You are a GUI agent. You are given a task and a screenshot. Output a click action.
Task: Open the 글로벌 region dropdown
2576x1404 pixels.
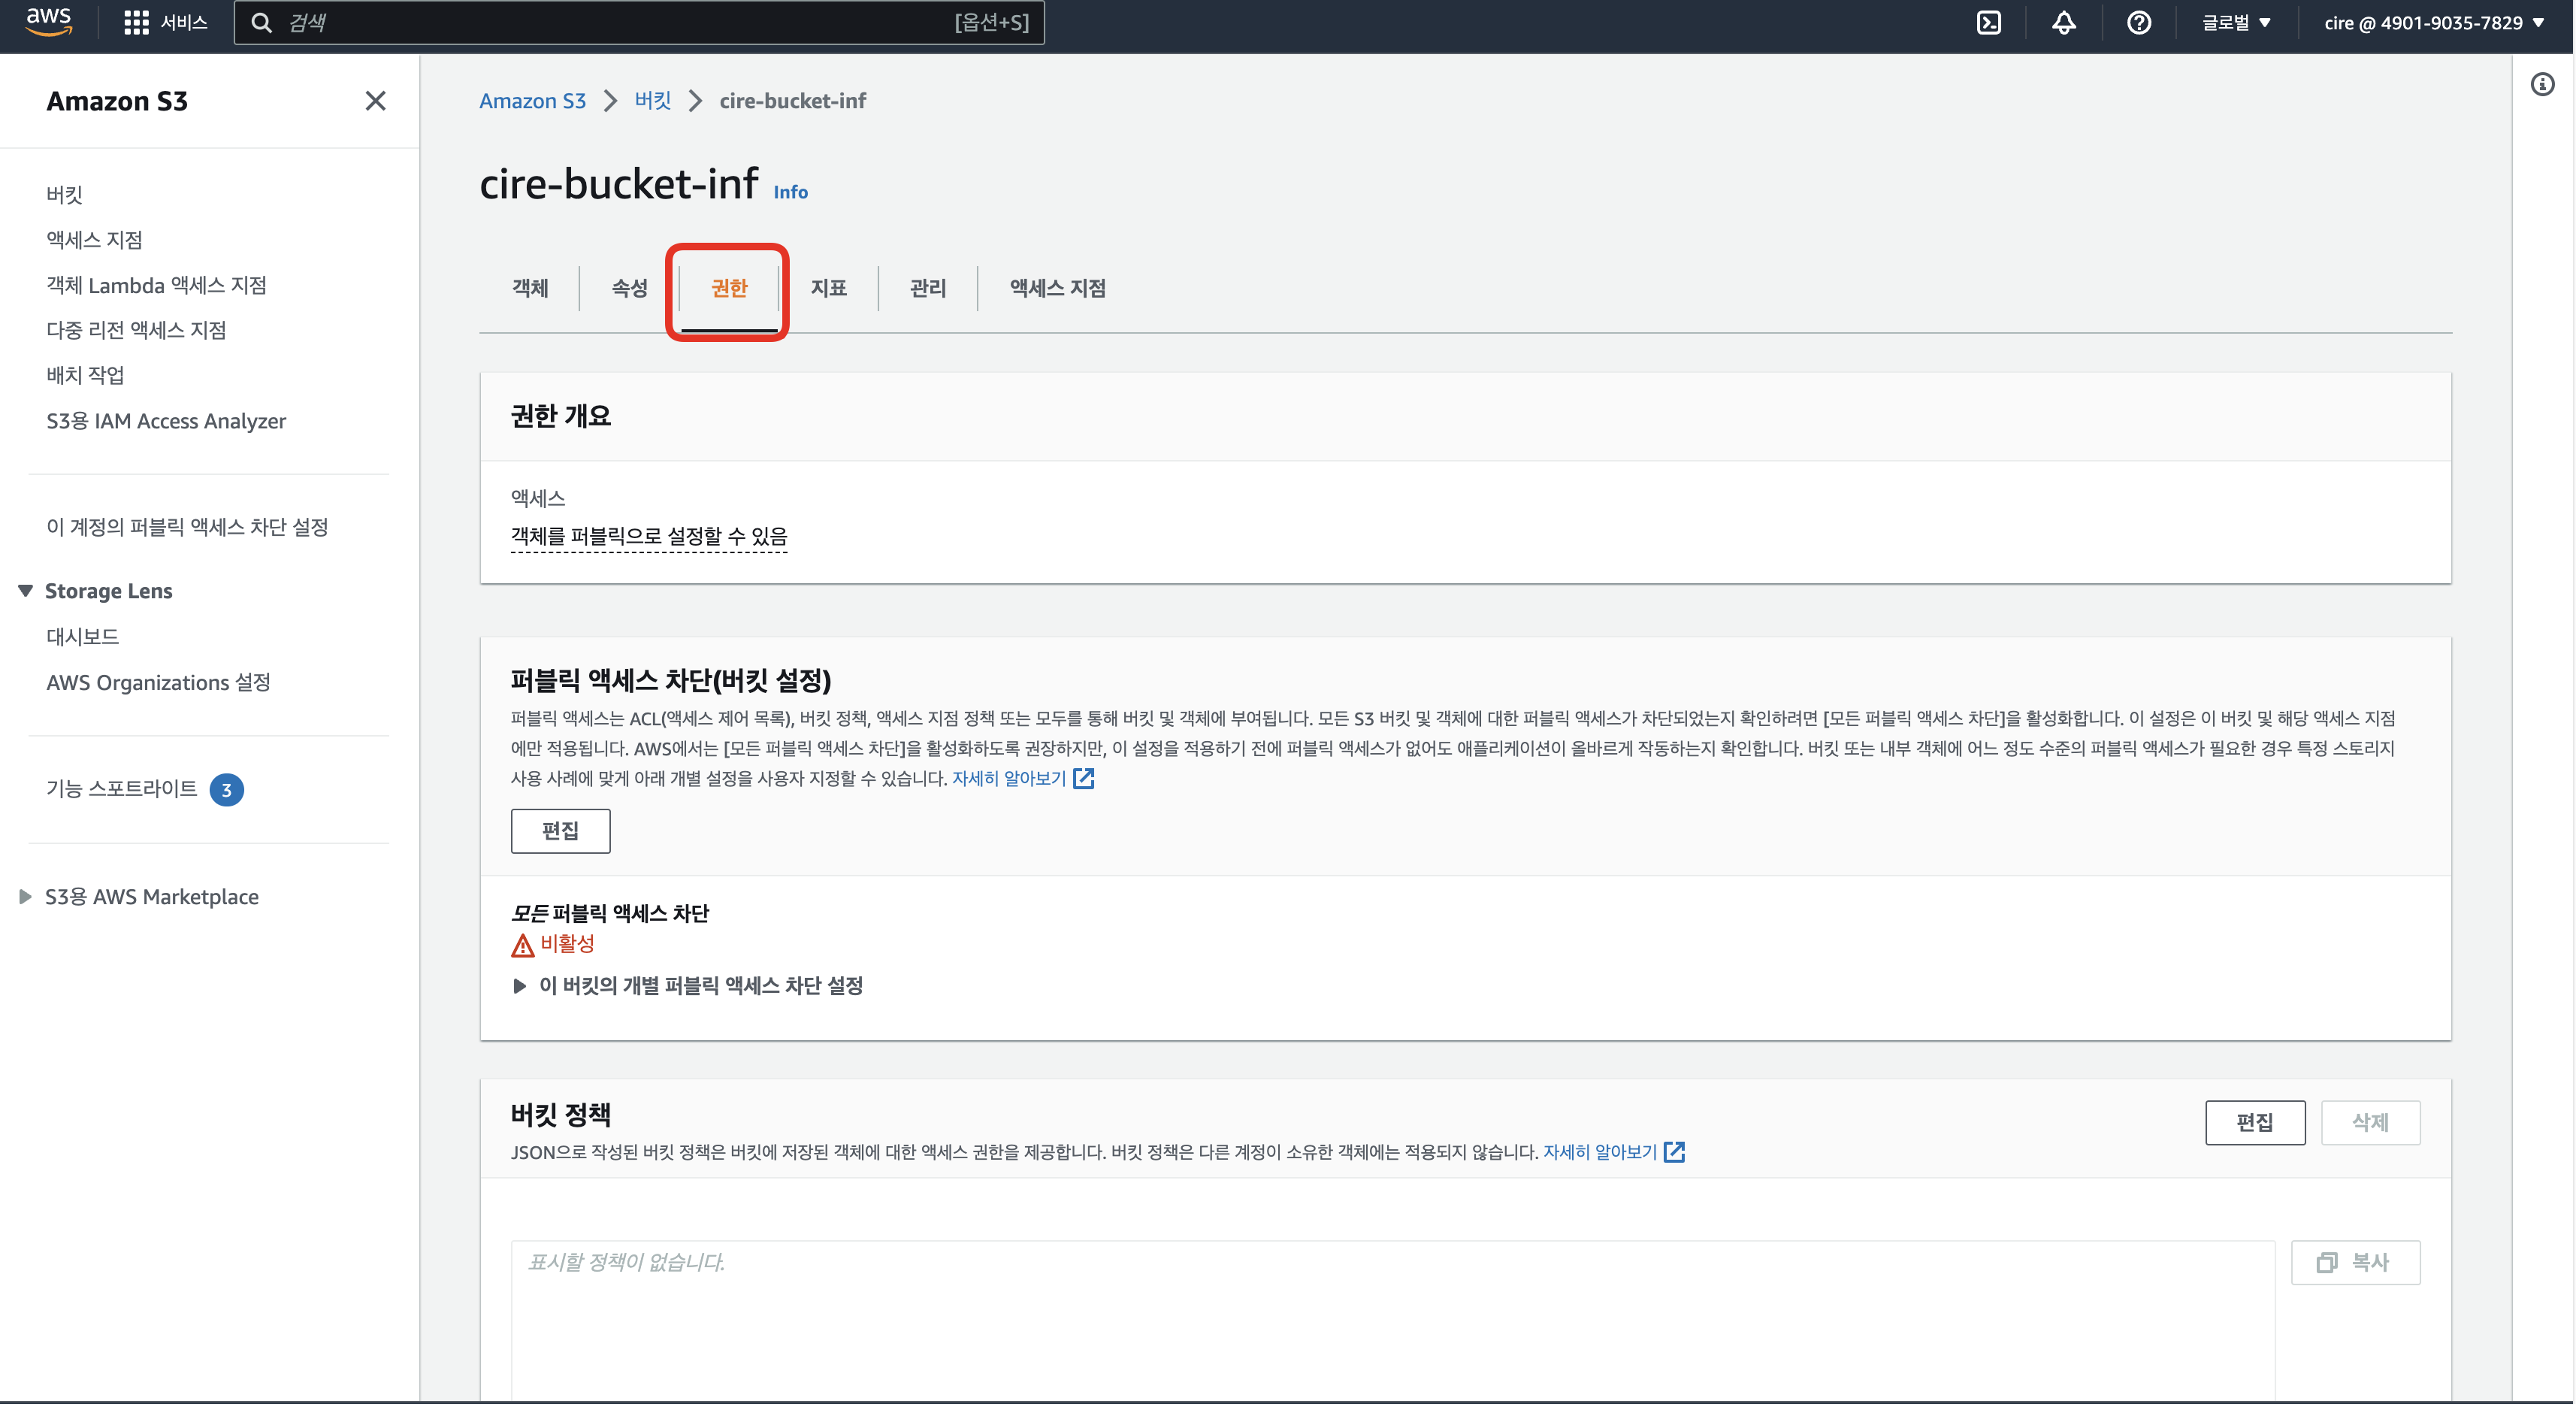(2236, 23)
